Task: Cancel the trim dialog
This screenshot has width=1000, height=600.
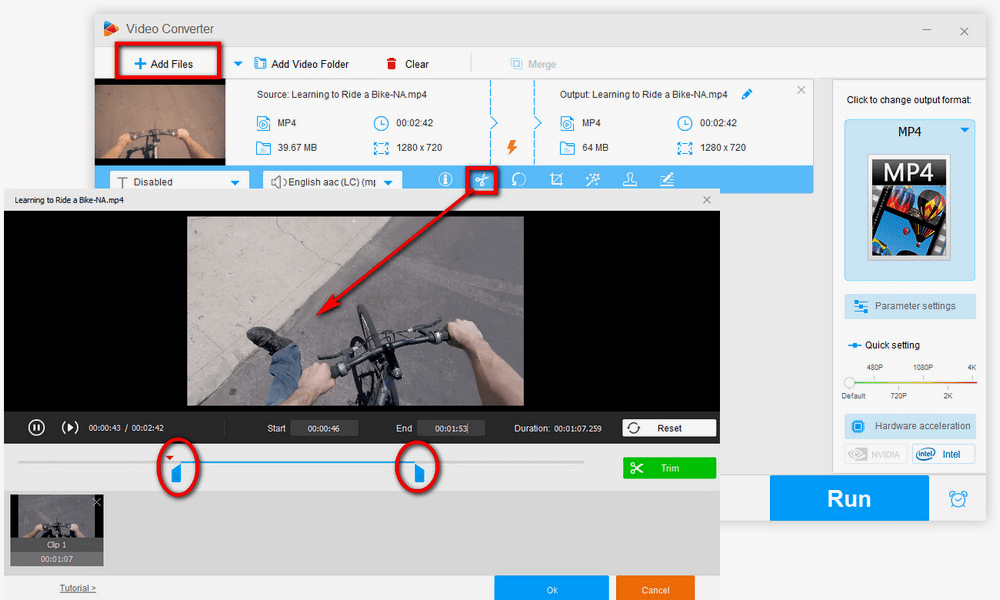Action: [655, 589]
